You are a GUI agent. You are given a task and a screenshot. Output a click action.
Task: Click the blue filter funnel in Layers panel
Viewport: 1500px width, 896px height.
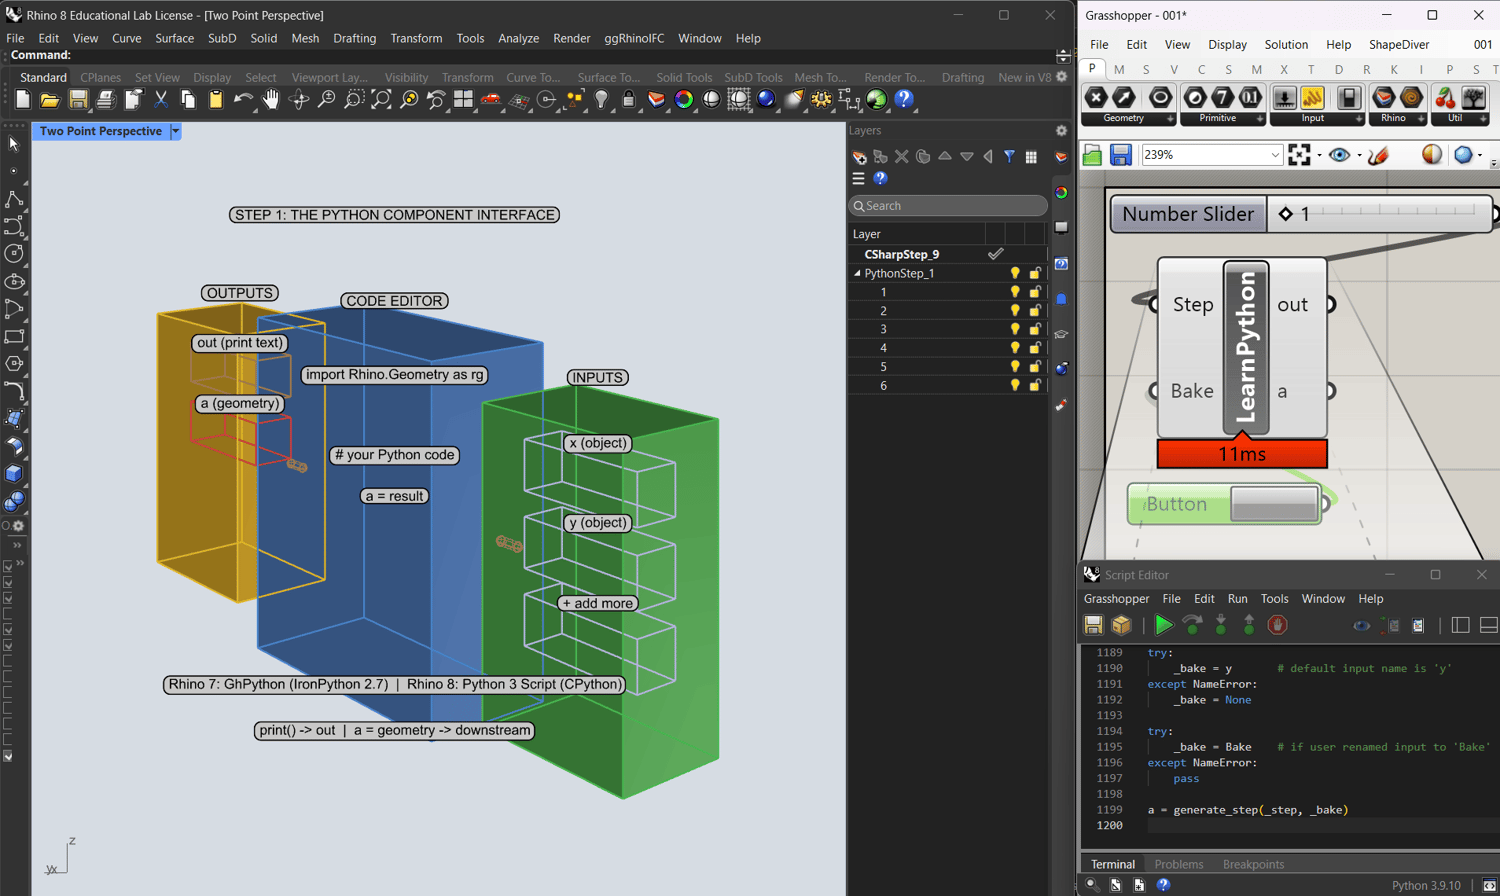1009,157
